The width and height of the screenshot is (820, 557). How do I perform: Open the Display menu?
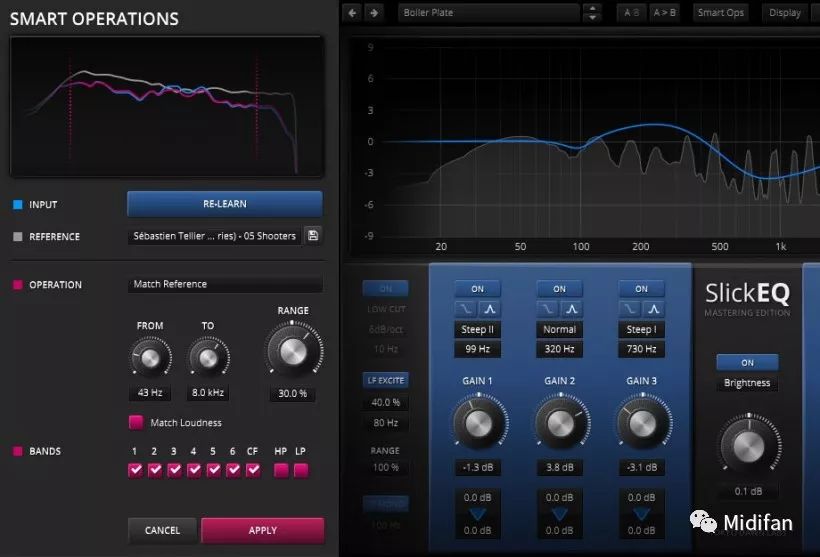click(784, 13)
